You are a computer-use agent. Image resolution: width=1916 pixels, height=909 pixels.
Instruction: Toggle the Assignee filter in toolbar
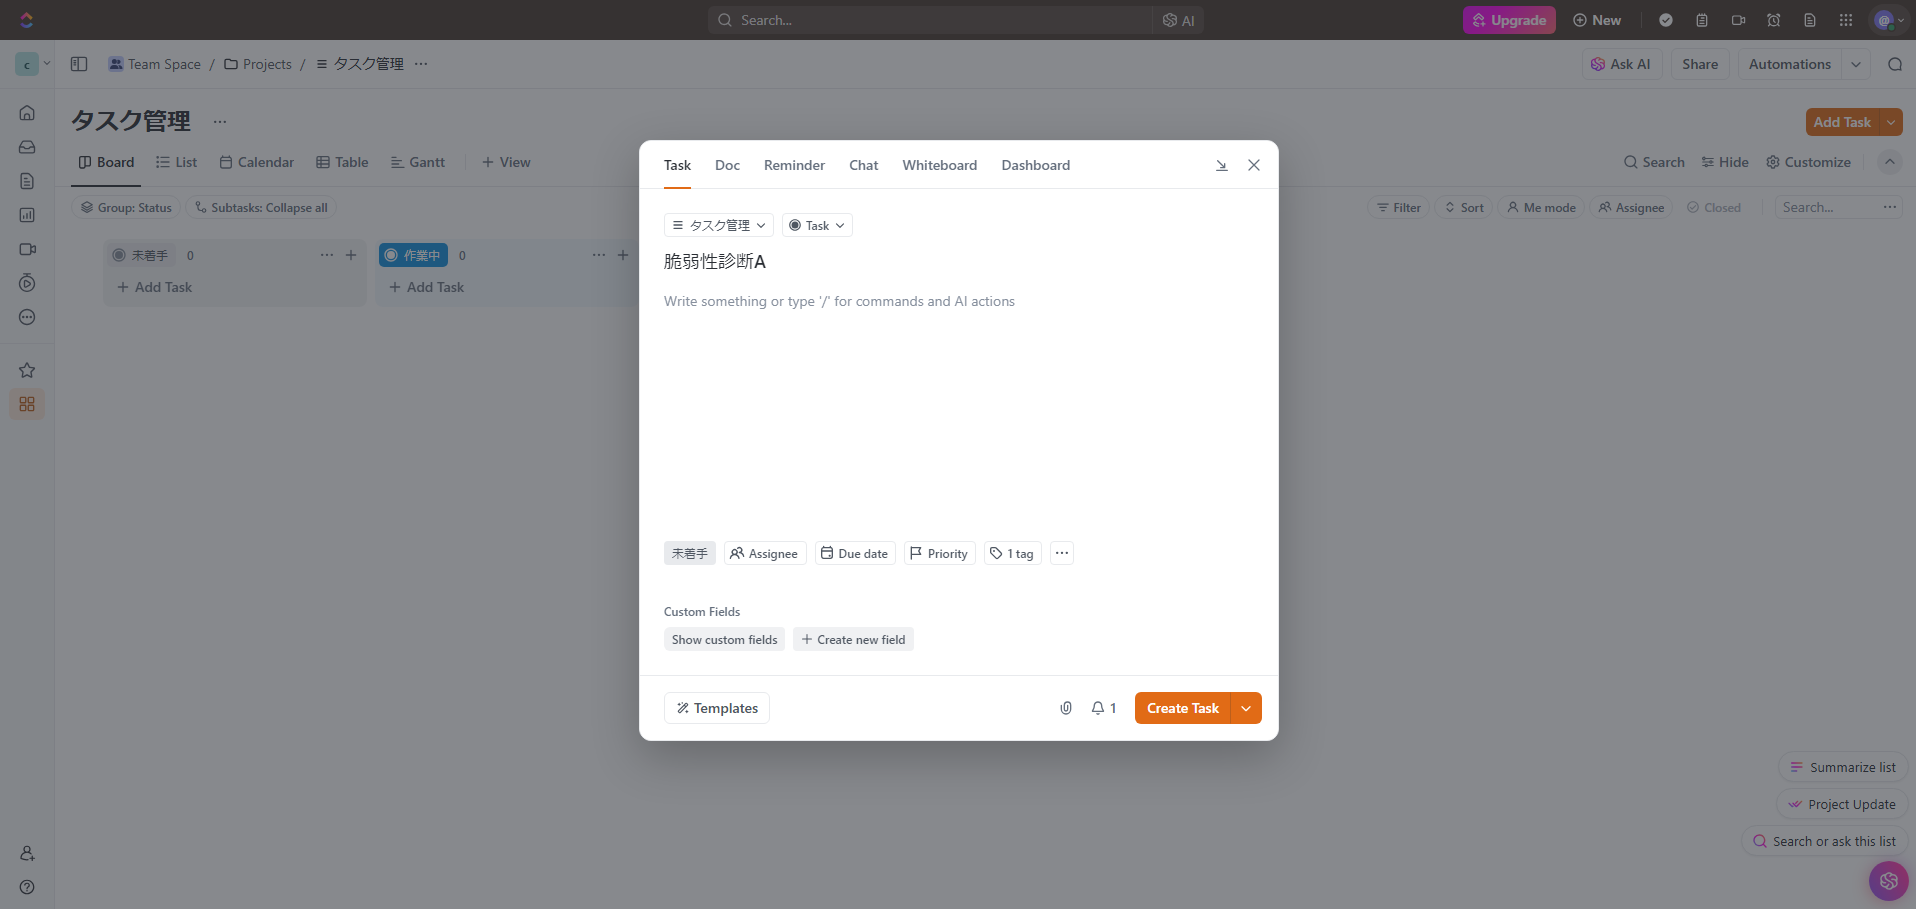1631,208
